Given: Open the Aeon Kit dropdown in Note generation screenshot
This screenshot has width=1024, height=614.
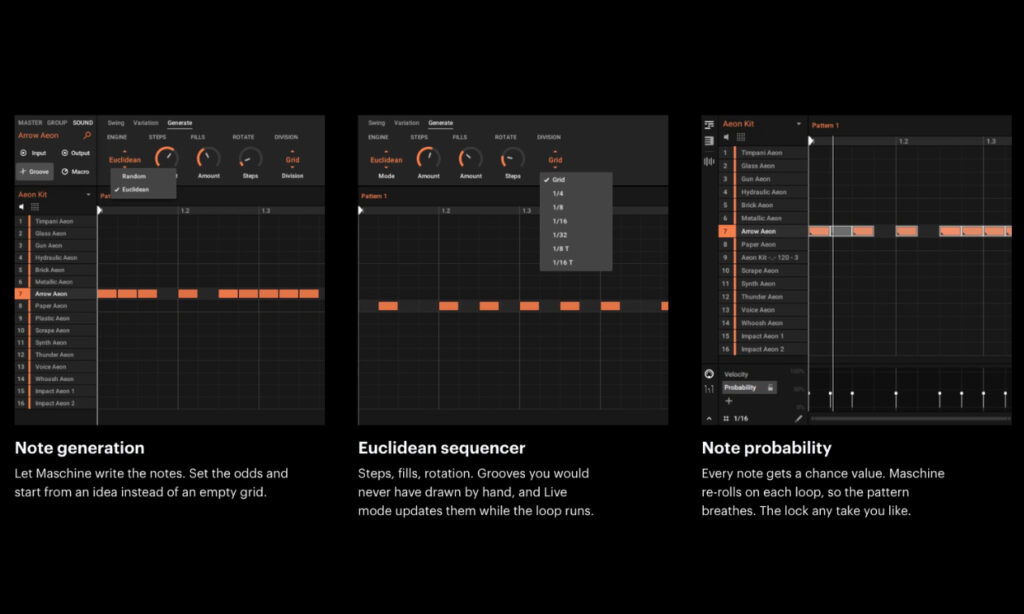Looking at the screenshot, I should point(88,195).
